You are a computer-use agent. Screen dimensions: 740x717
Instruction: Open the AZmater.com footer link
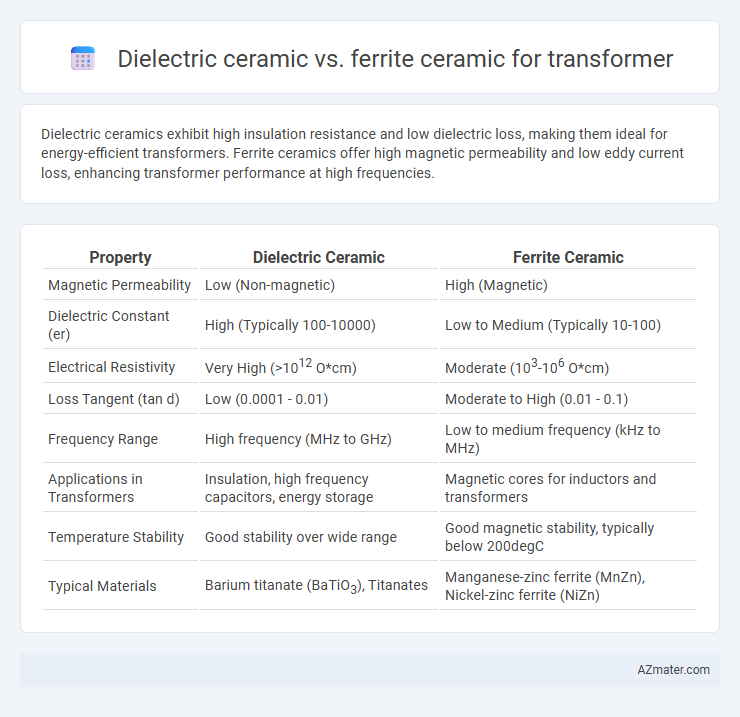point(673,670)
